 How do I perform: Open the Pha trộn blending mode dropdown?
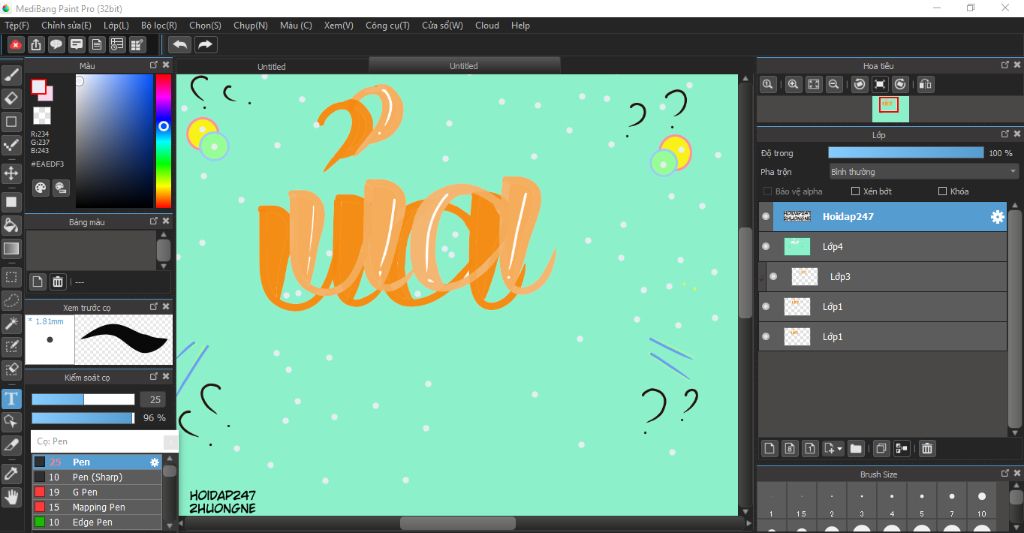click(x=923, y=172)
